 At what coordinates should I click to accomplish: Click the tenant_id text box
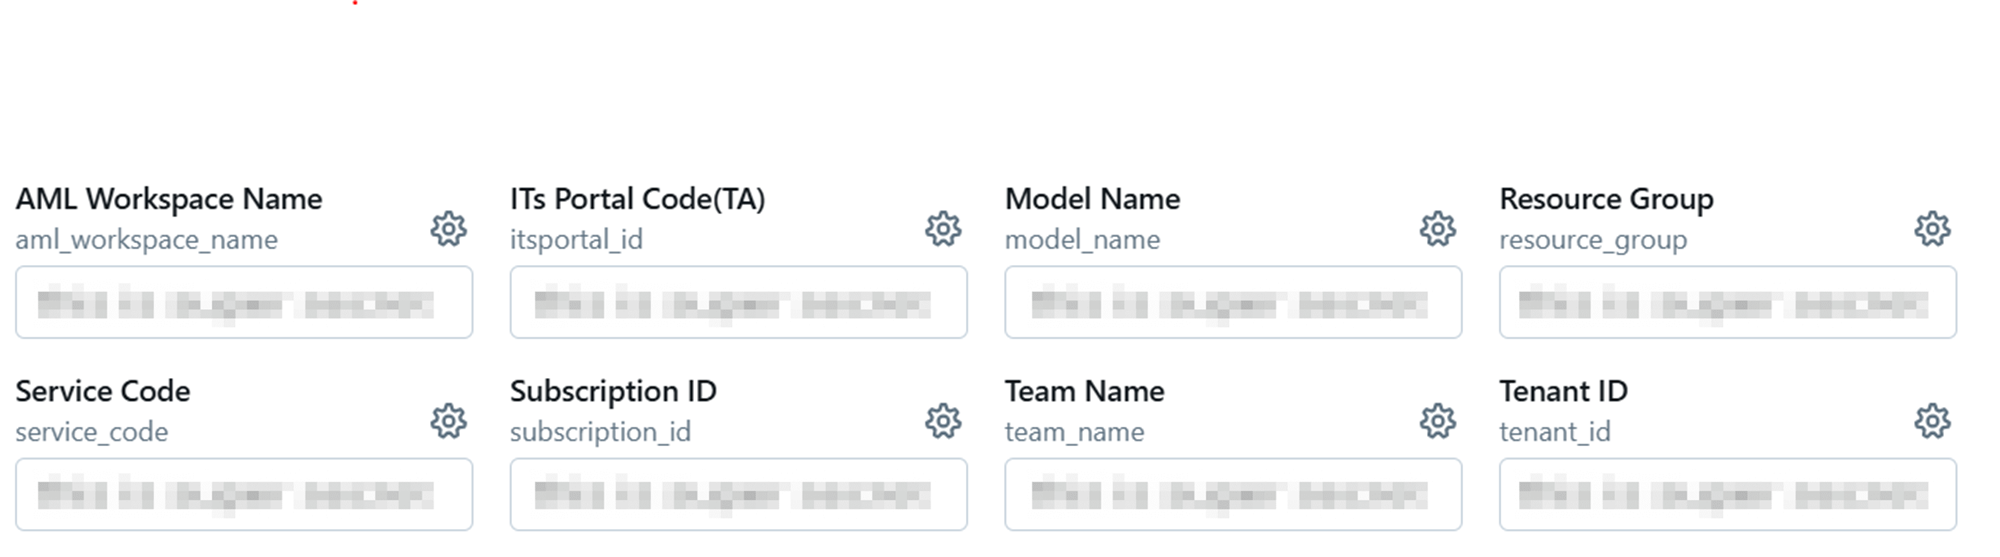coord(1728,494)
